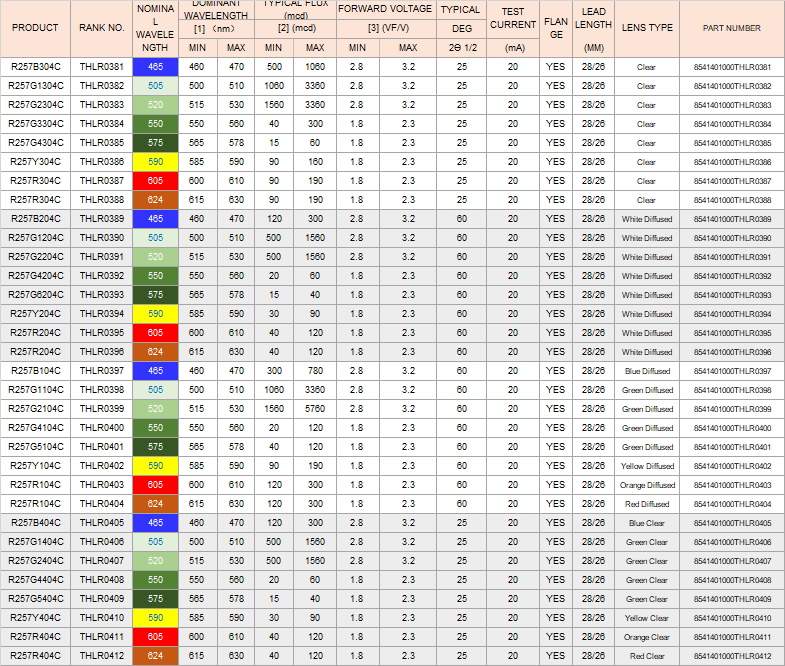Click the Green Clear cell in row THLR0407
This screenshot has width=785, height=666.
click(x=647, y=561)
